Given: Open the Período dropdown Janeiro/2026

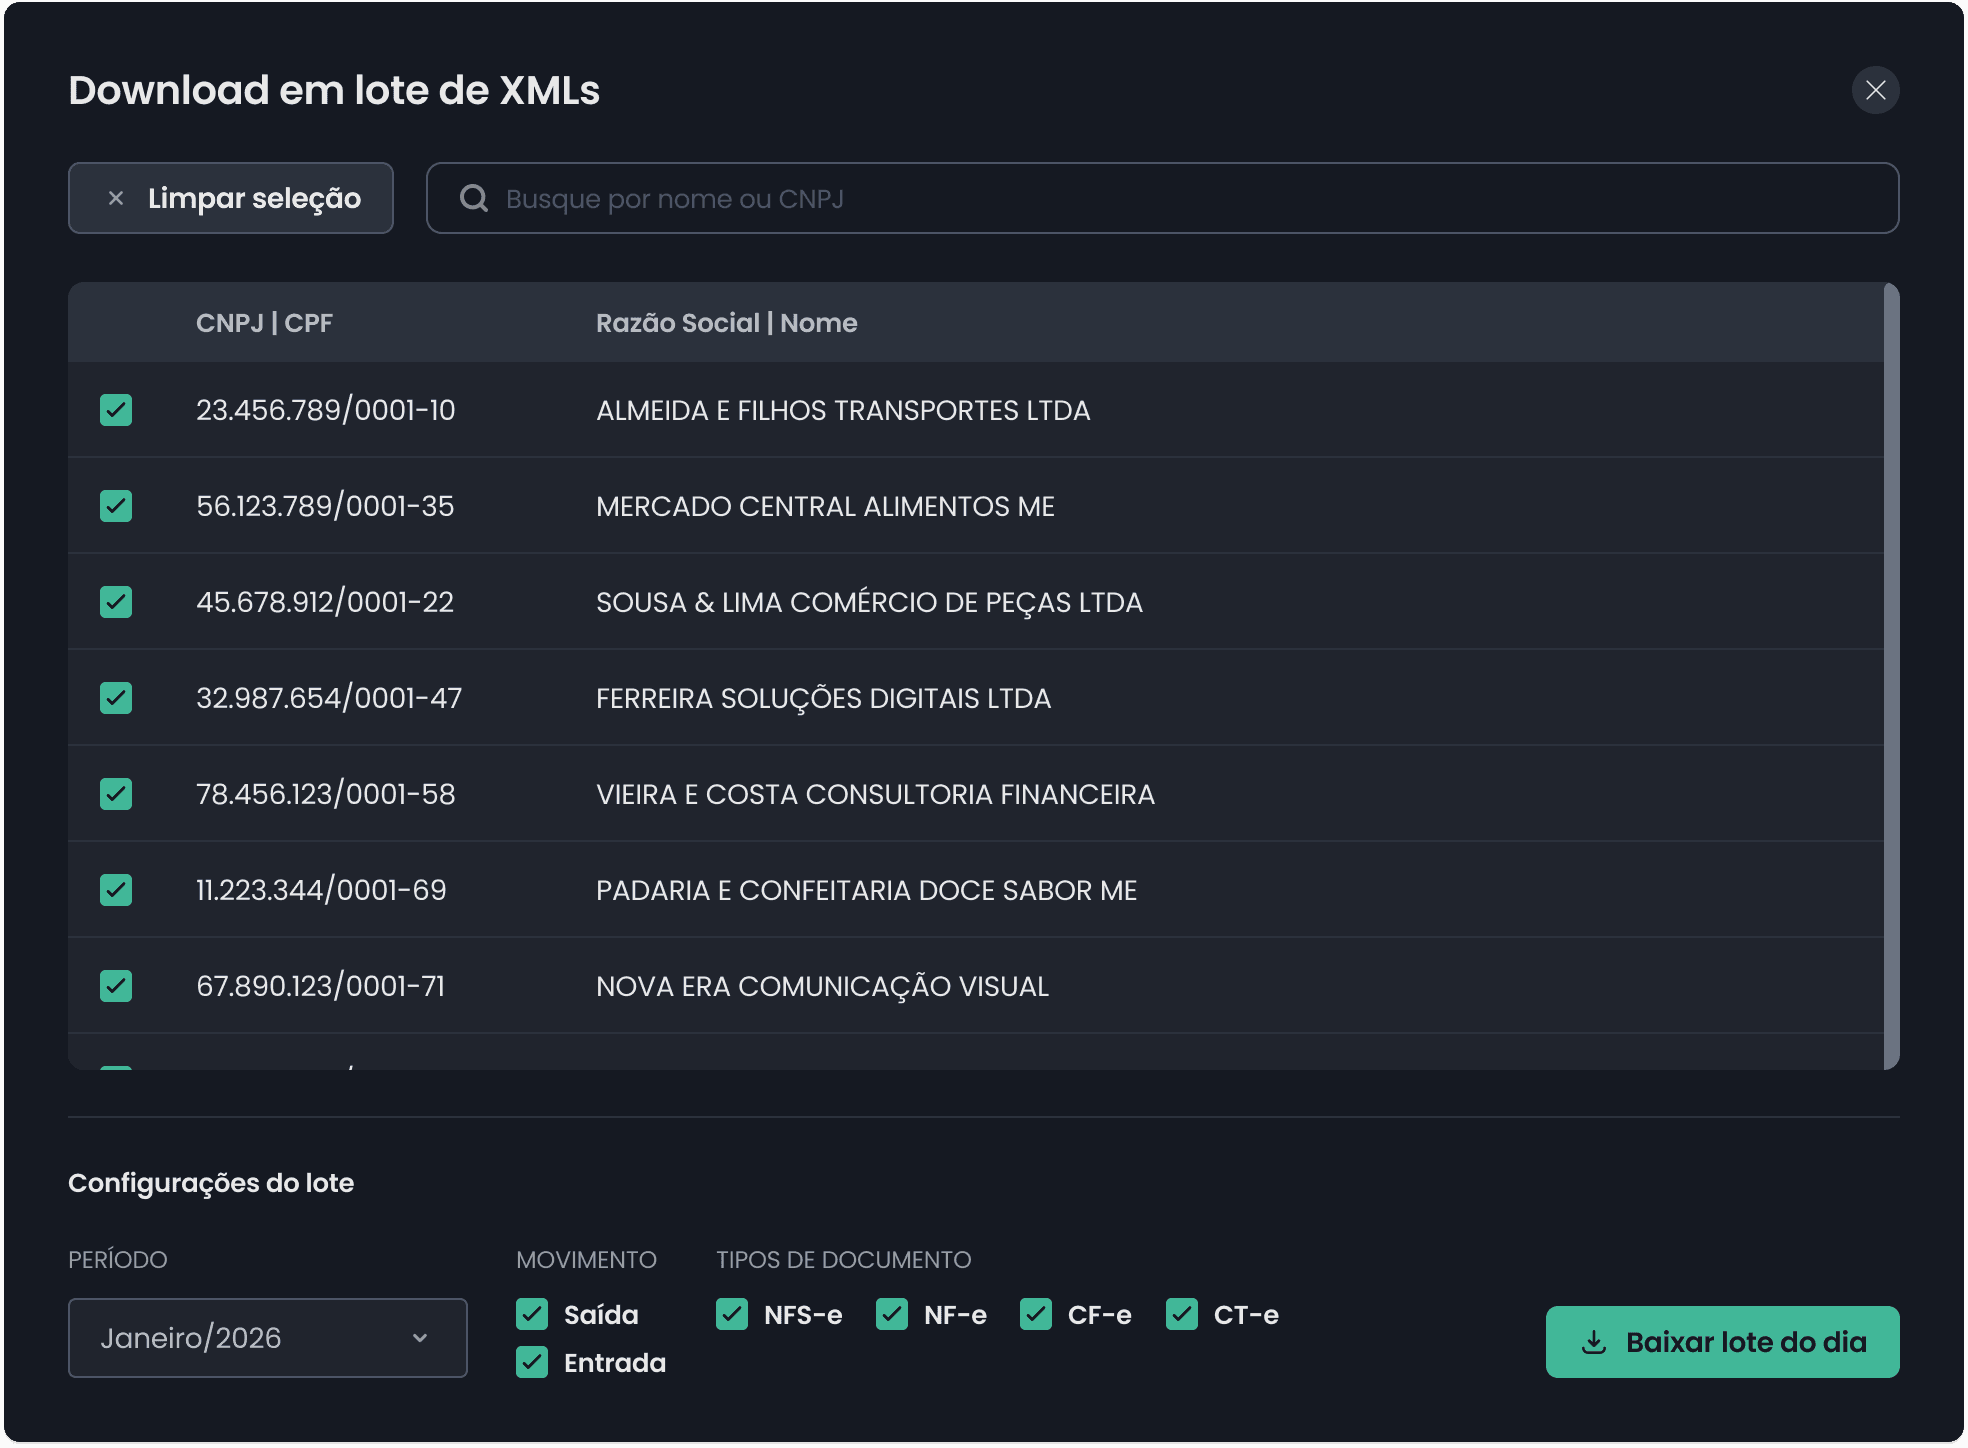Looking at the screenshot, I should 267,1338.
